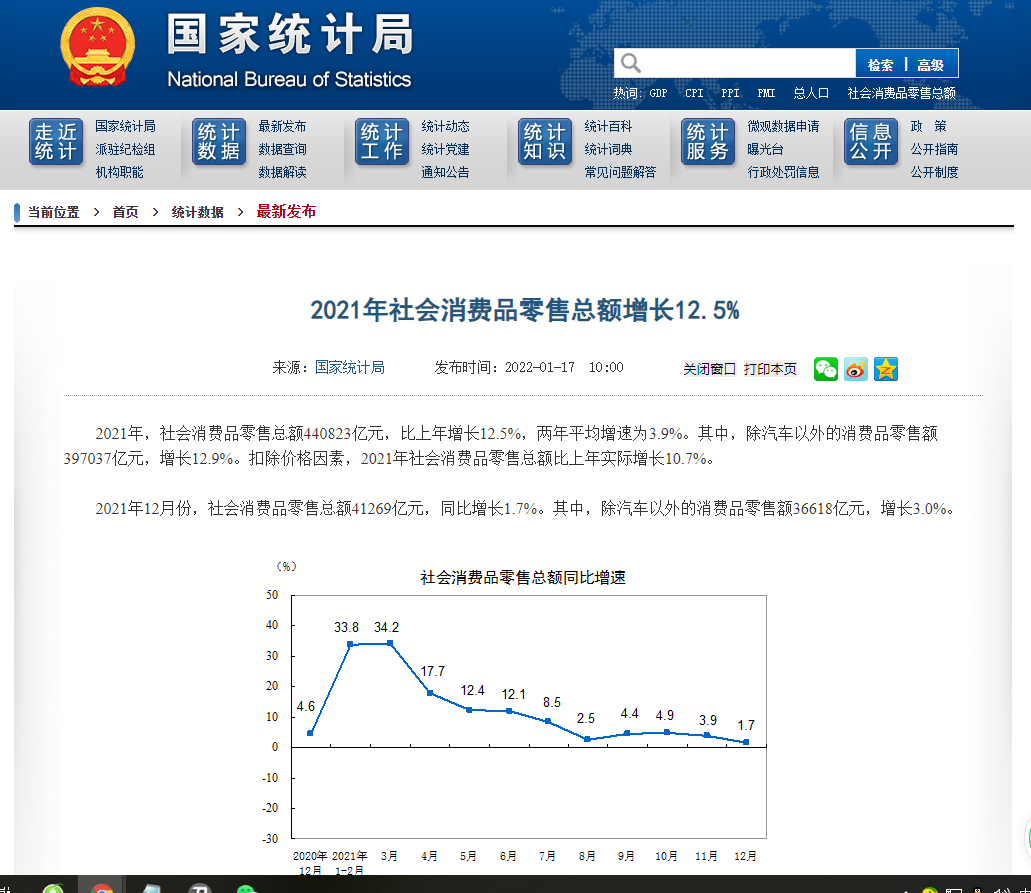Click 关闭窗口 link
The height and width of the screenshot is (893, 1031).
[x=709, y=369]
